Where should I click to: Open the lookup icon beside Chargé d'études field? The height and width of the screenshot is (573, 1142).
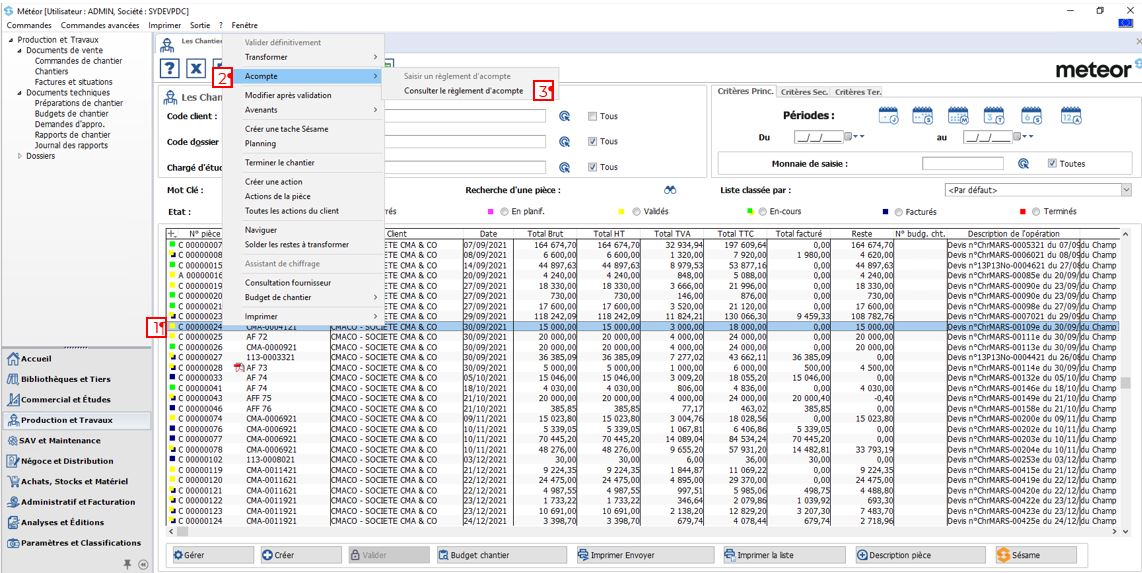(564, 167)
